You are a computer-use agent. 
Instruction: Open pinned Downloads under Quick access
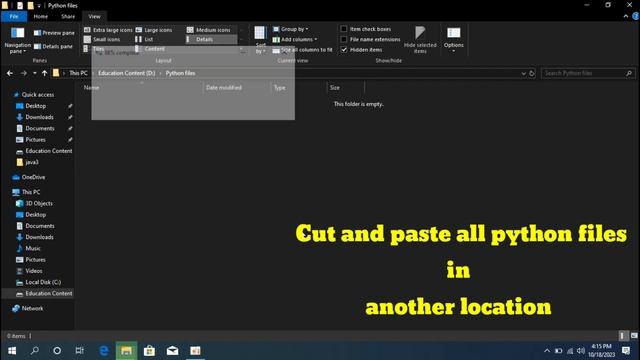click(x=39, y=117)
